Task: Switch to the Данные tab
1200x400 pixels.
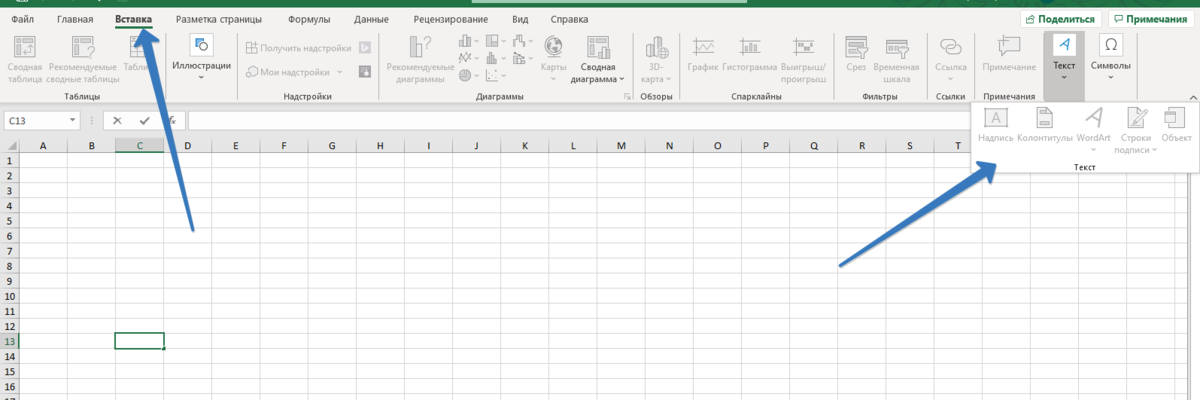Action: click(371, 19)
